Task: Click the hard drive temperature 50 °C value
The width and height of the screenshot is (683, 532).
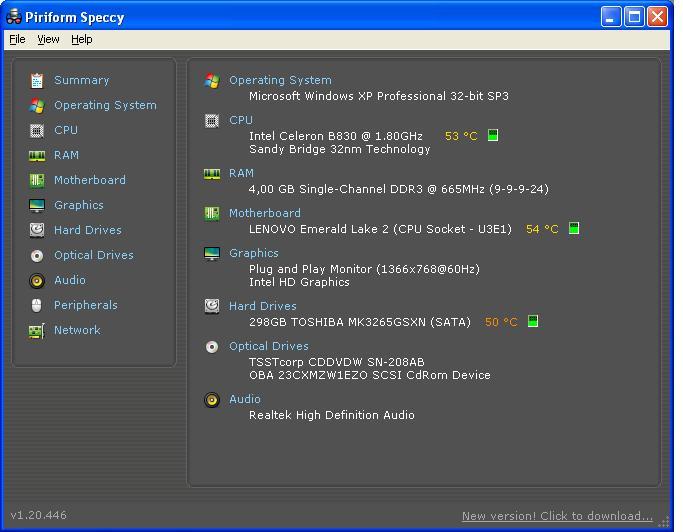Action: point(501,322)
